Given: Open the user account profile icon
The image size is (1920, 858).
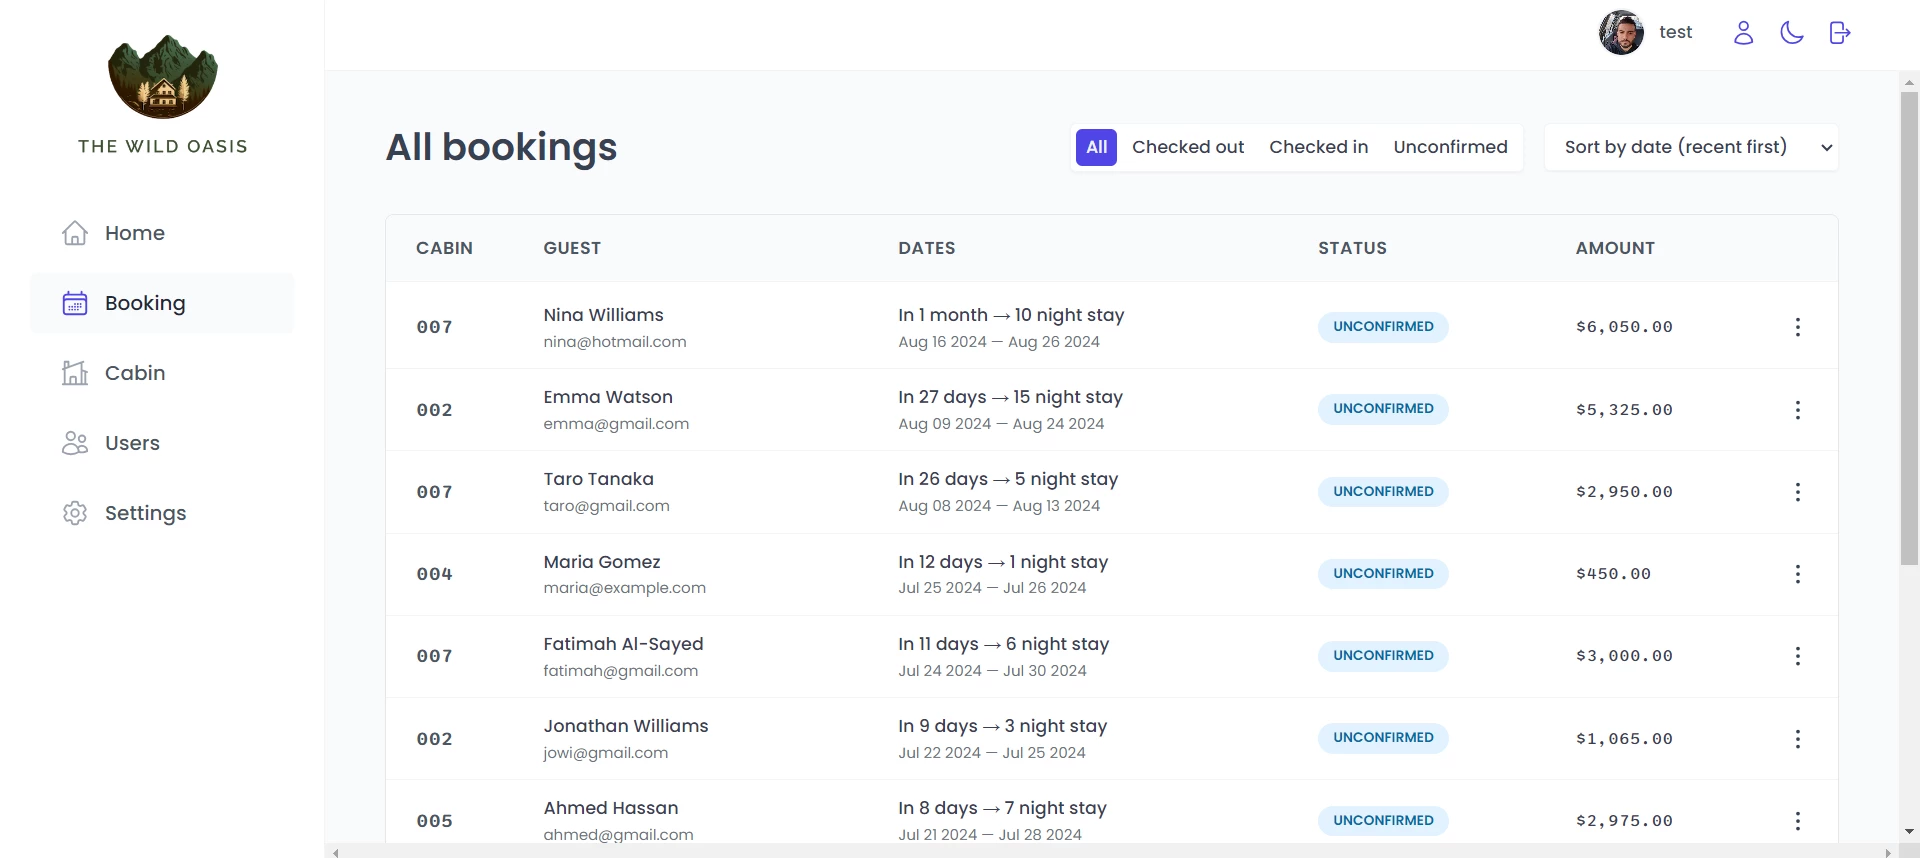Looking at the screenshot, I should [1743, 33].
